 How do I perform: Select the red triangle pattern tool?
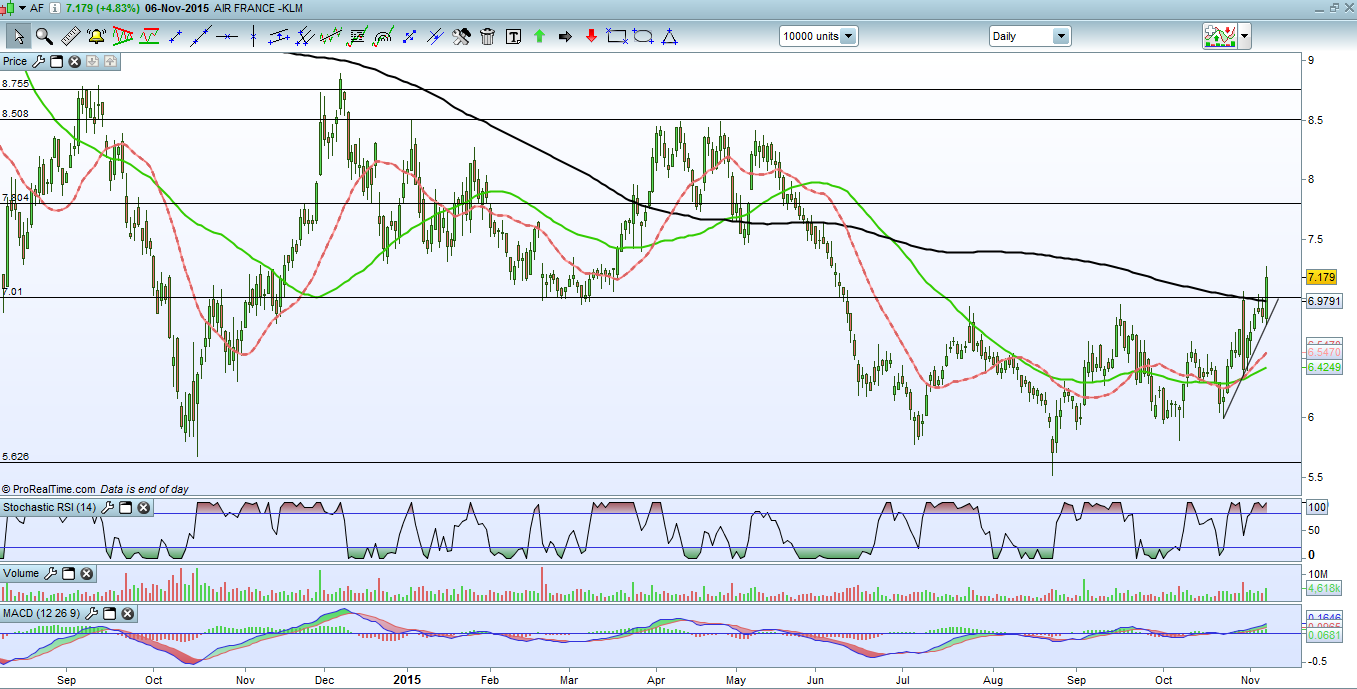[123, 37]
